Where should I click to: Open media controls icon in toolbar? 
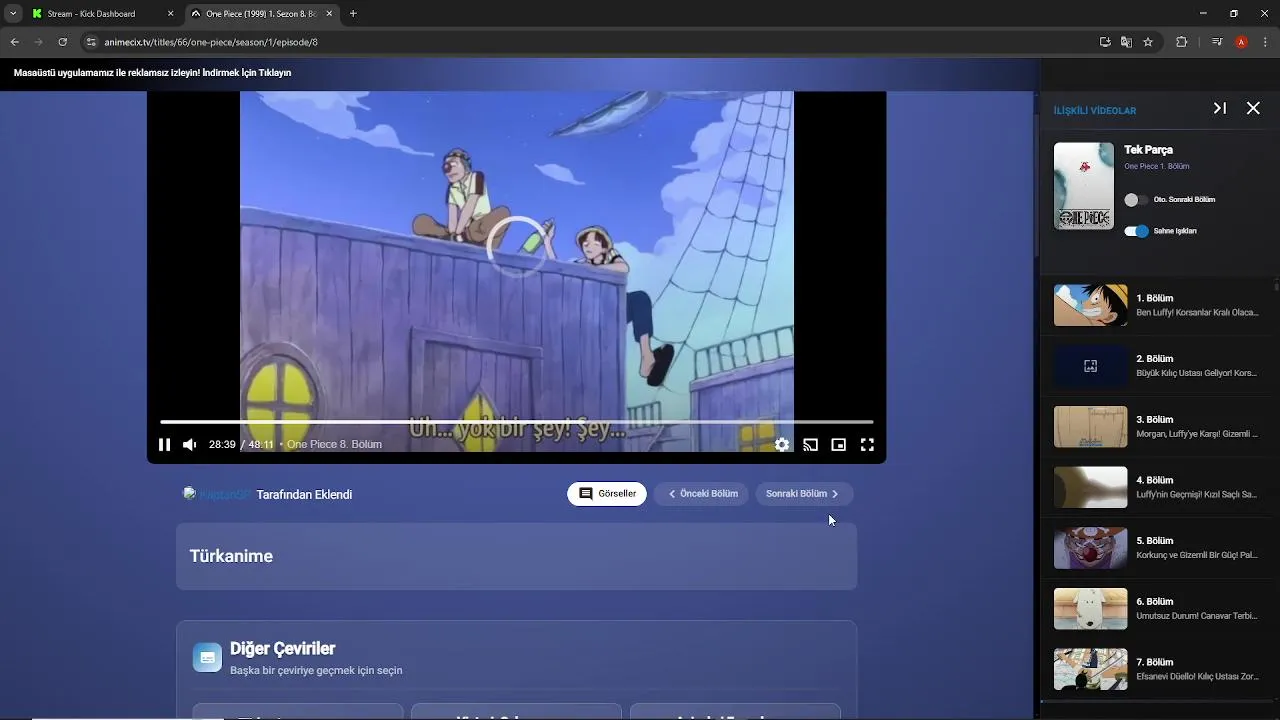tap(1217, 42)
